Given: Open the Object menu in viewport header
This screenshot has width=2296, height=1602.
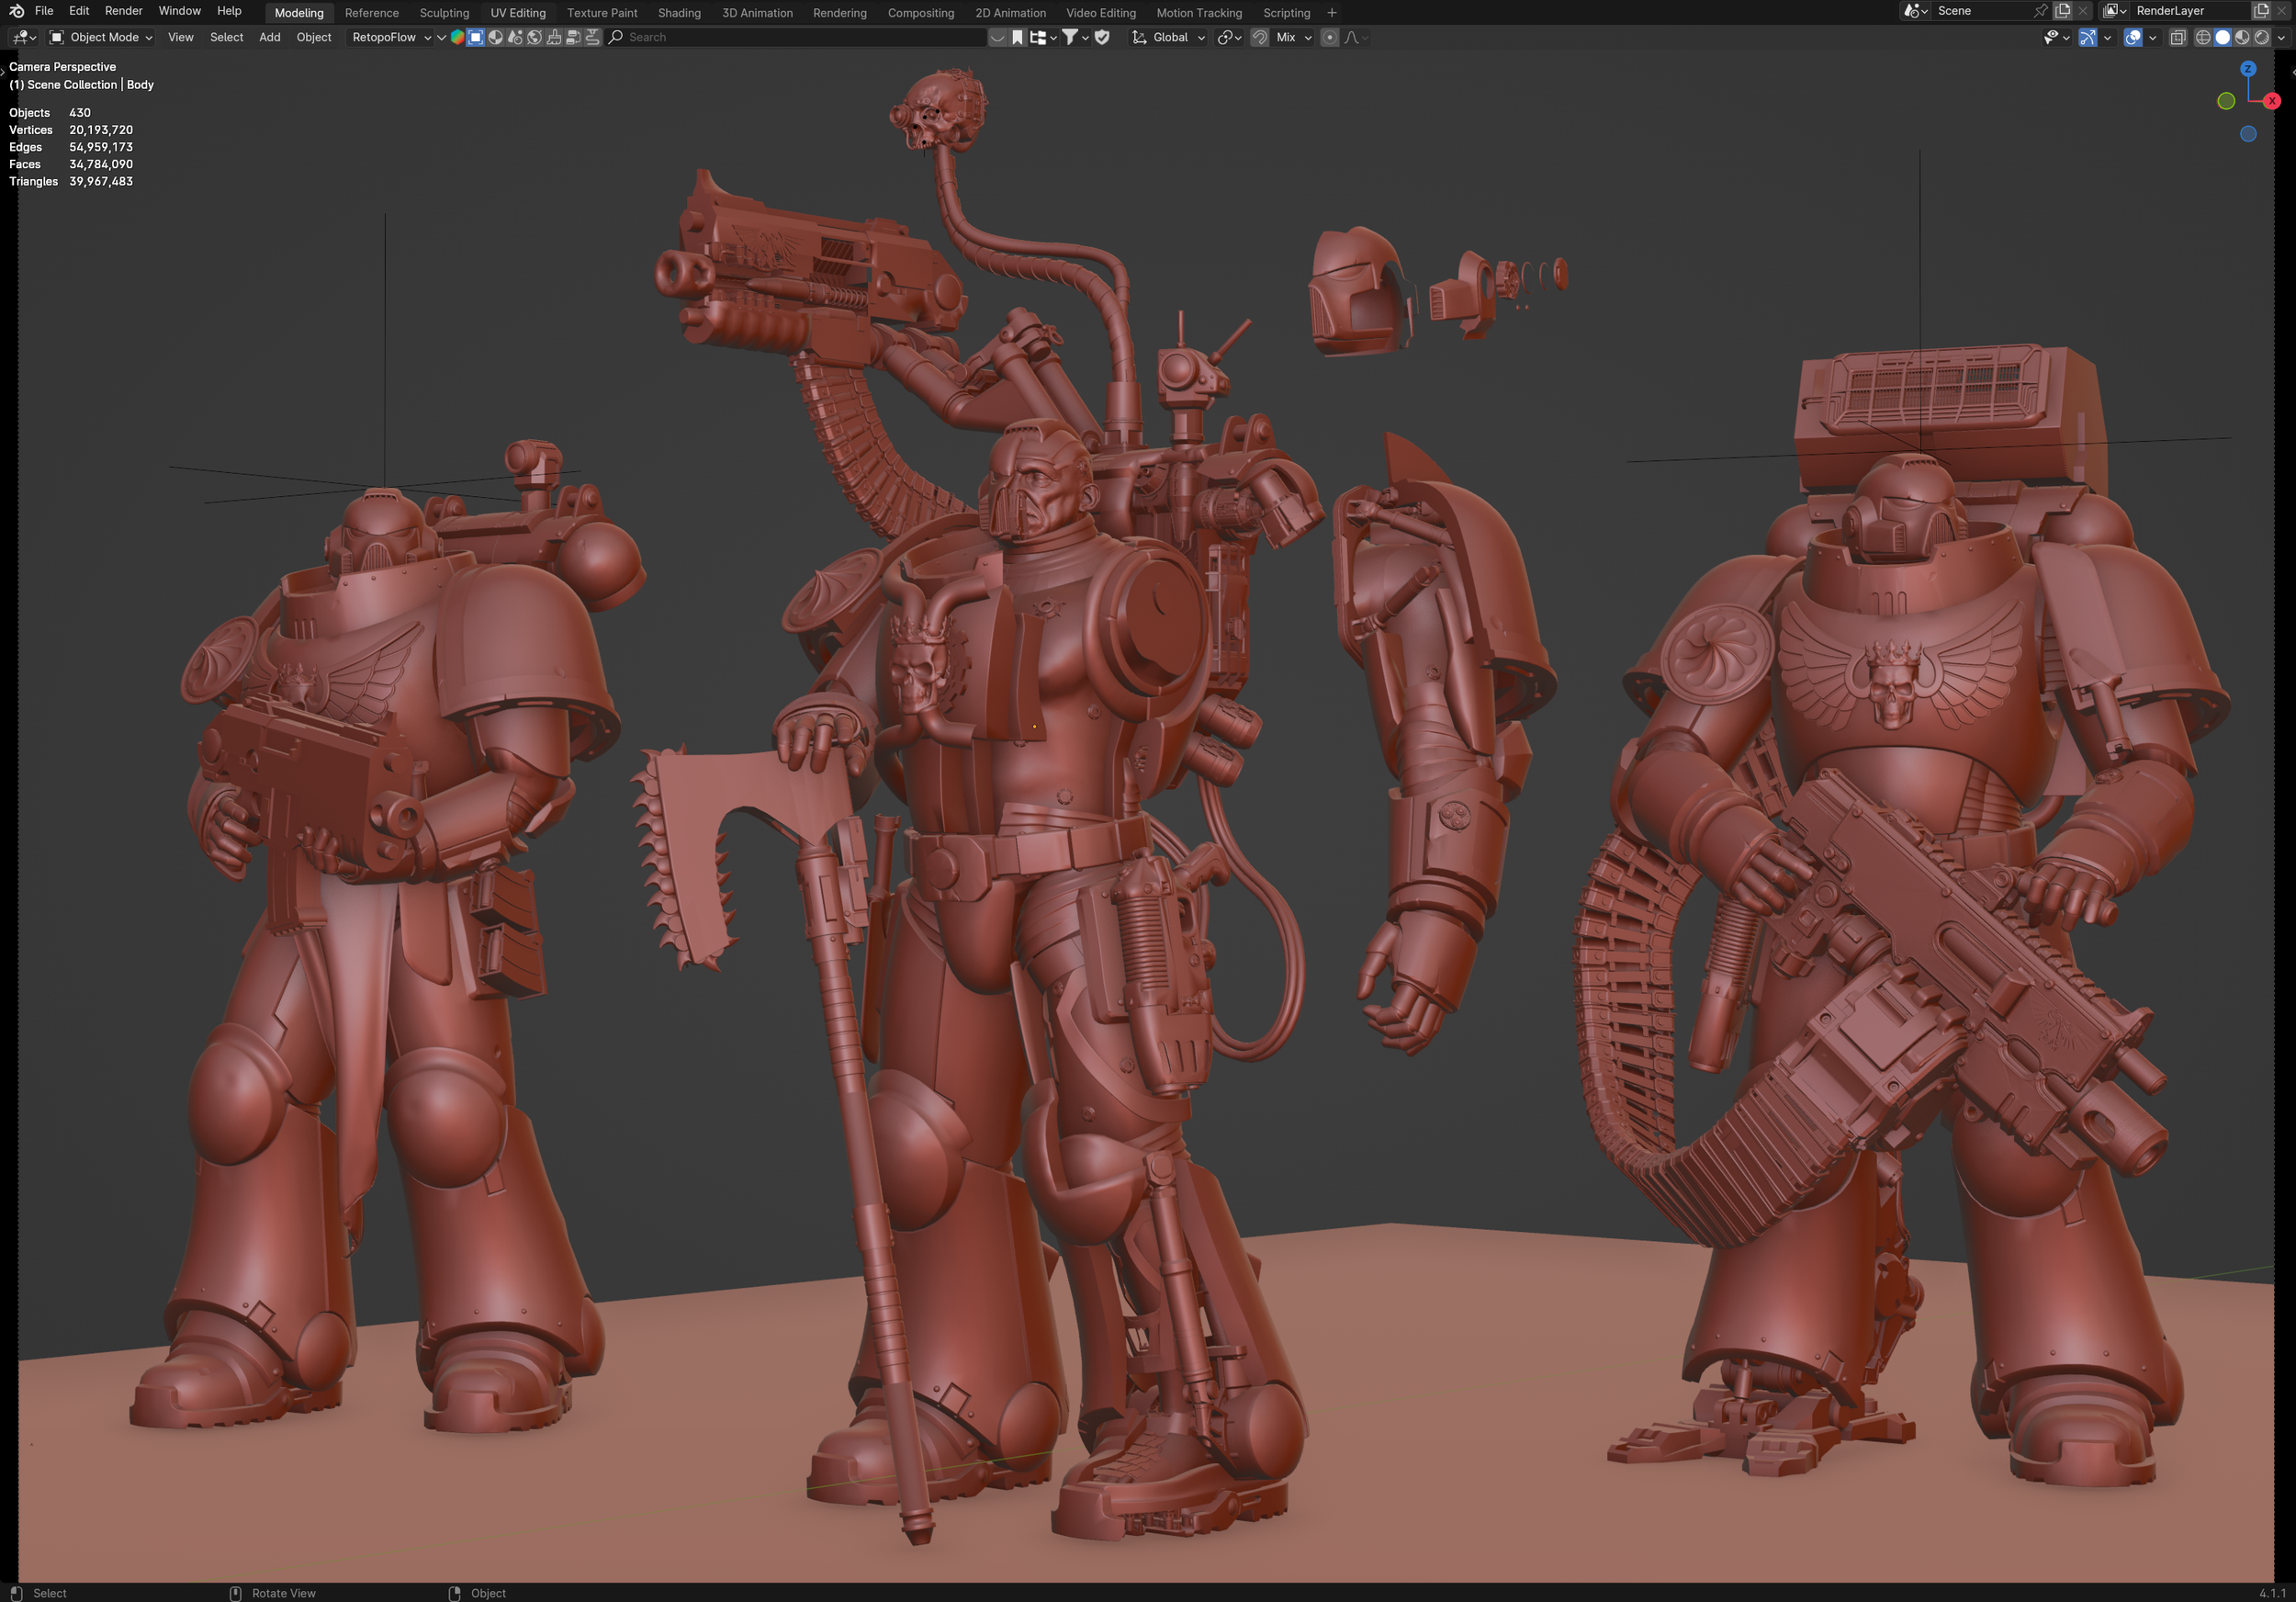Looking at the screenshot, I should point(313,37).
